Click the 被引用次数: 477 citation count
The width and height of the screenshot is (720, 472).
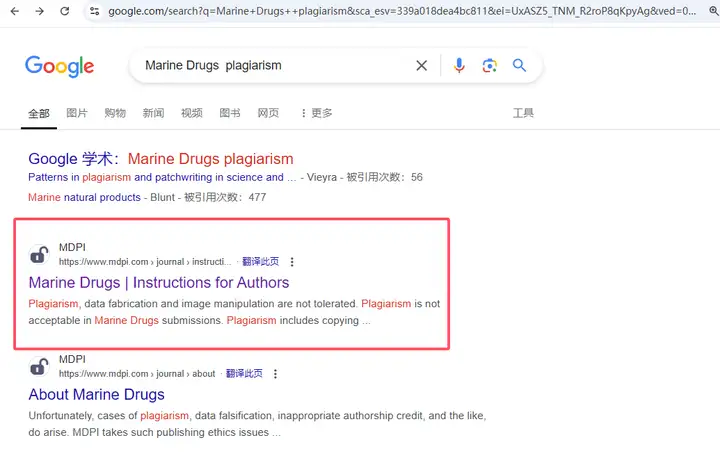[225, 197]
